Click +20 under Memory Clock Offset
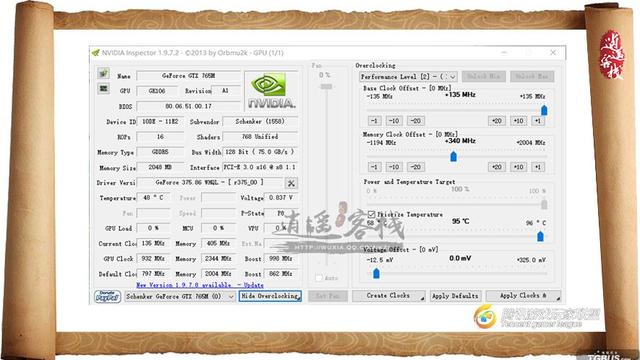The width and height of the screenshot is (640, 360). [x=496, y=167]
